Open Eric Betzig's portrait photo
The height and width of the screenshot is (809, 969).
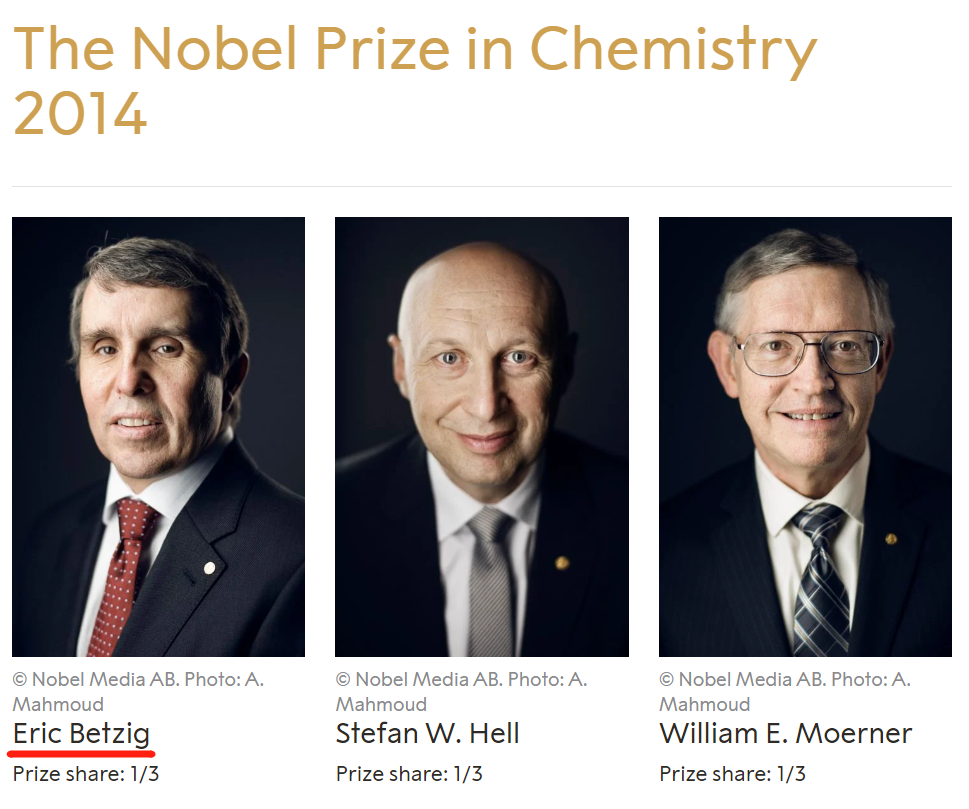pyautogui.click(x=158, y=436)
